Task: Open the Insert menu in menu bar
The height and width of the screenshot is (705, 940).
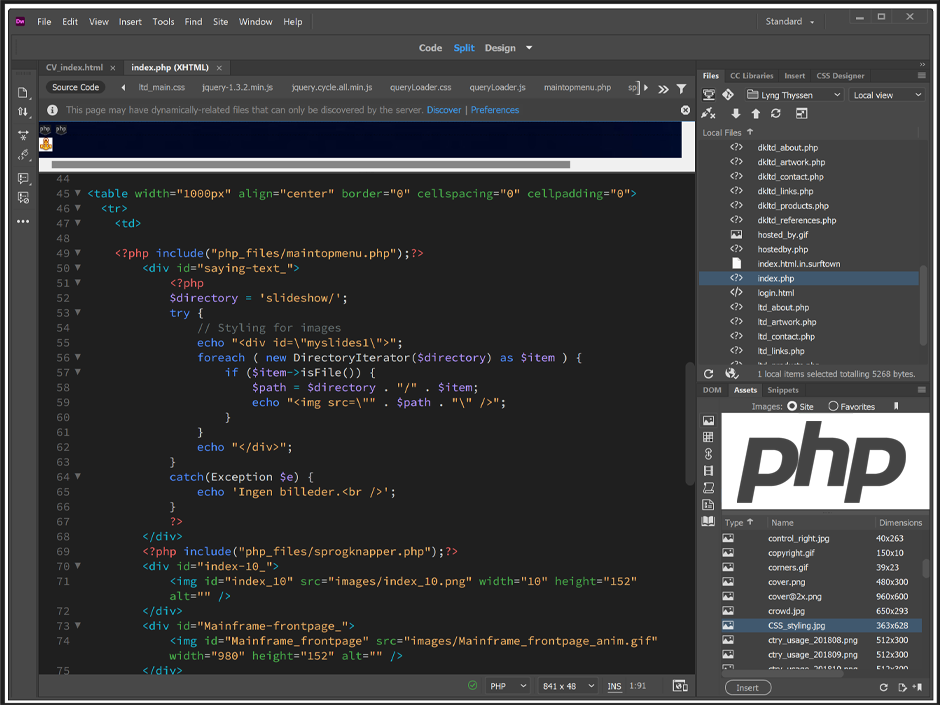Action: tap(130, 22)
